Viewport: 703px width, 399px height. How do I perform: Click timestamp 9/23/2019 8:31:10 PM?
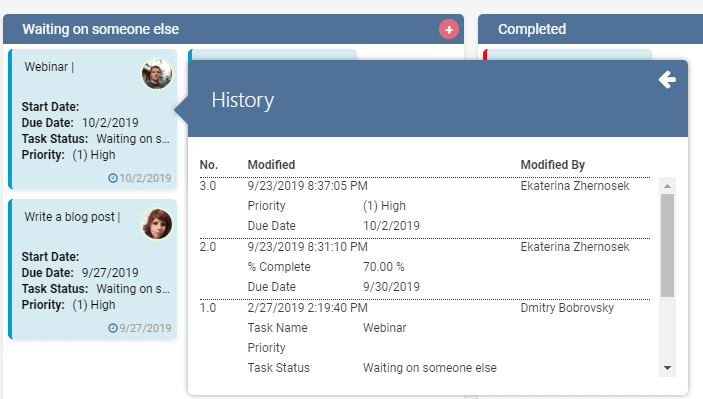coord(308,247)
